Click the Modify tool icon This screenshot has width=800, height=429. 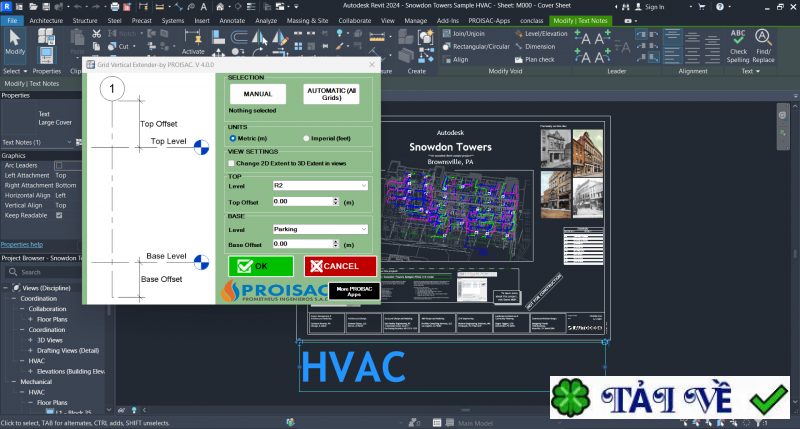[16, 42]
